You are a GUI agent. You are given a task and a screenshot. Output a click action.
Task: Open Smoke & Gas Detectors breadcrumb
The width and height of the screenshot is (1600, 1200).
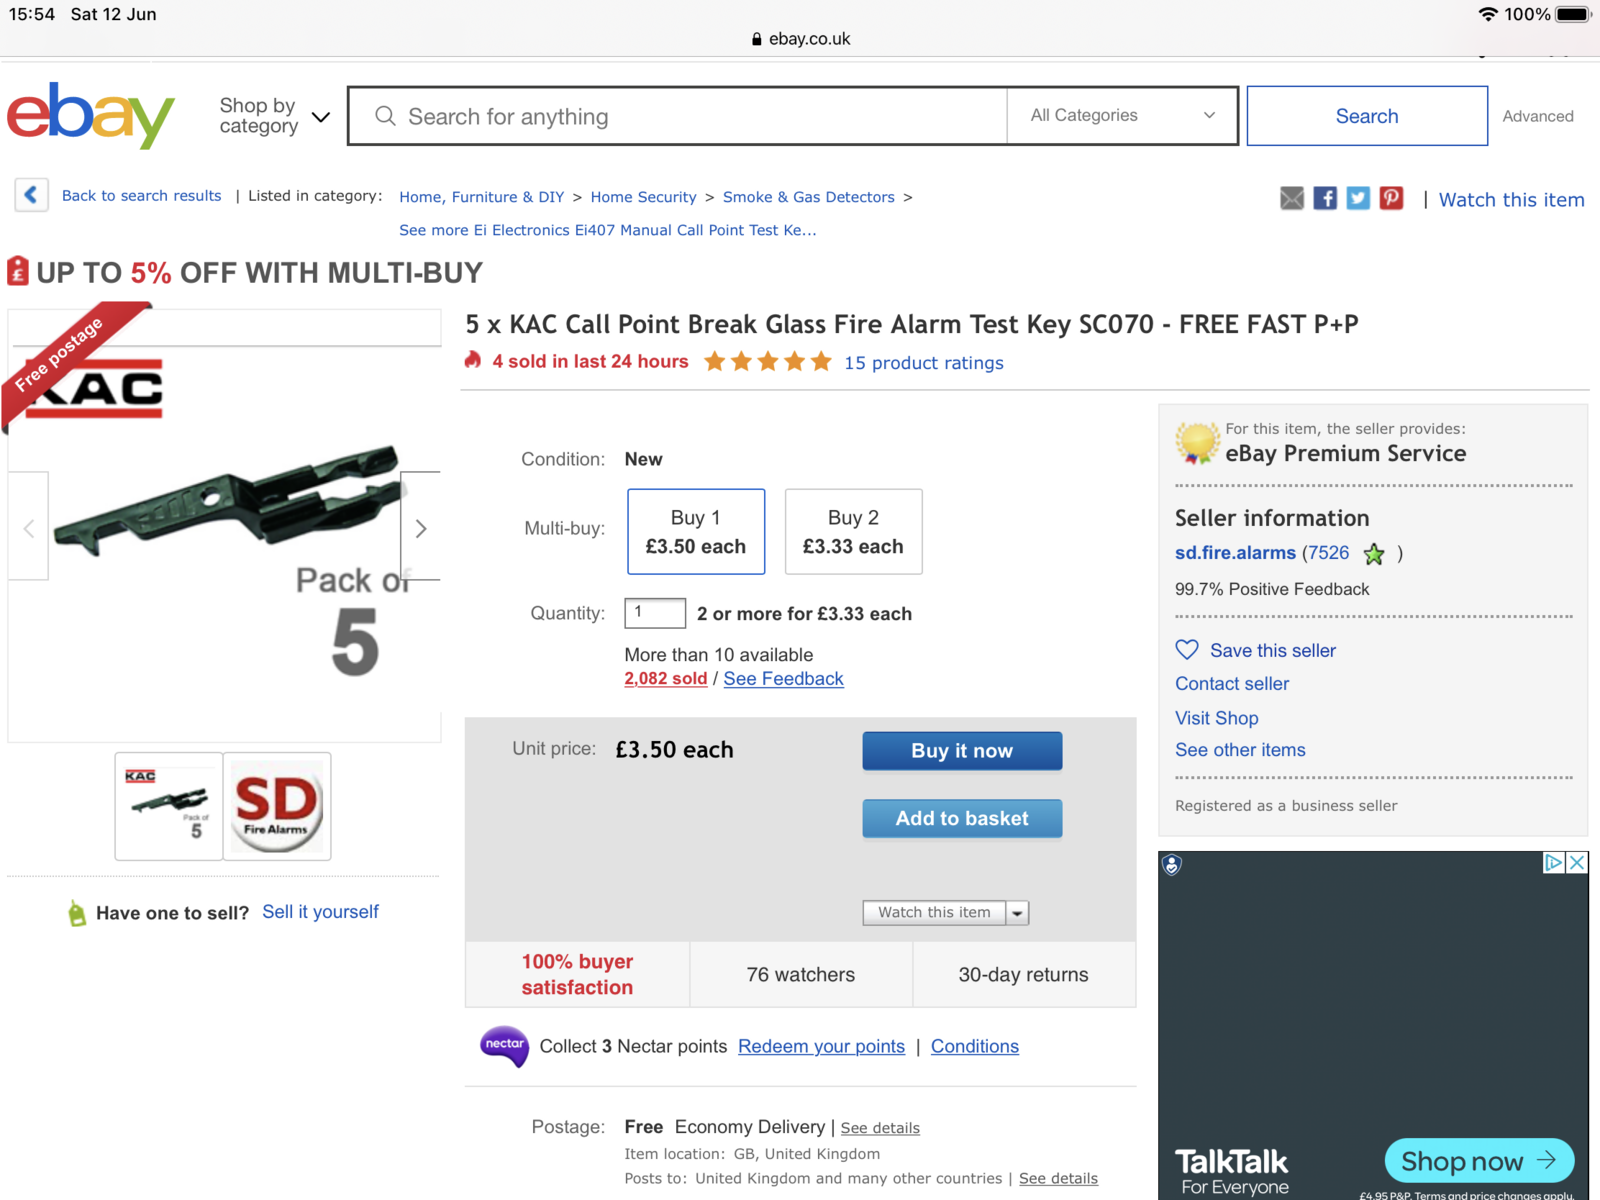[x=808, y=197]
